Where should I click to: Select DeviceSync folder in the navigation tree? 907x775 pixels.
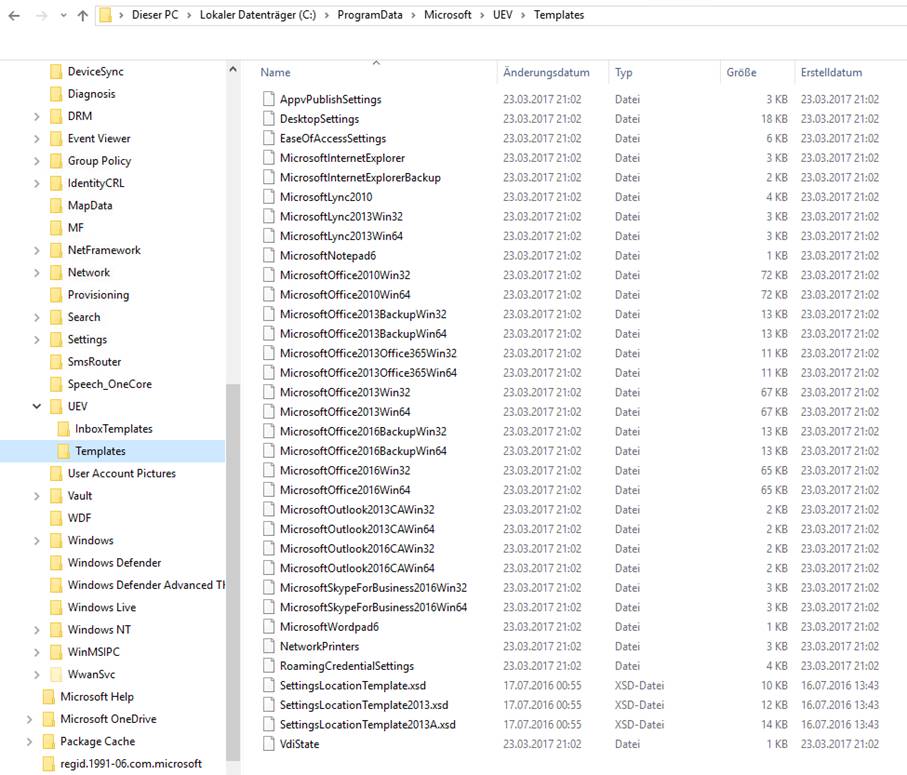coord(95,72)
